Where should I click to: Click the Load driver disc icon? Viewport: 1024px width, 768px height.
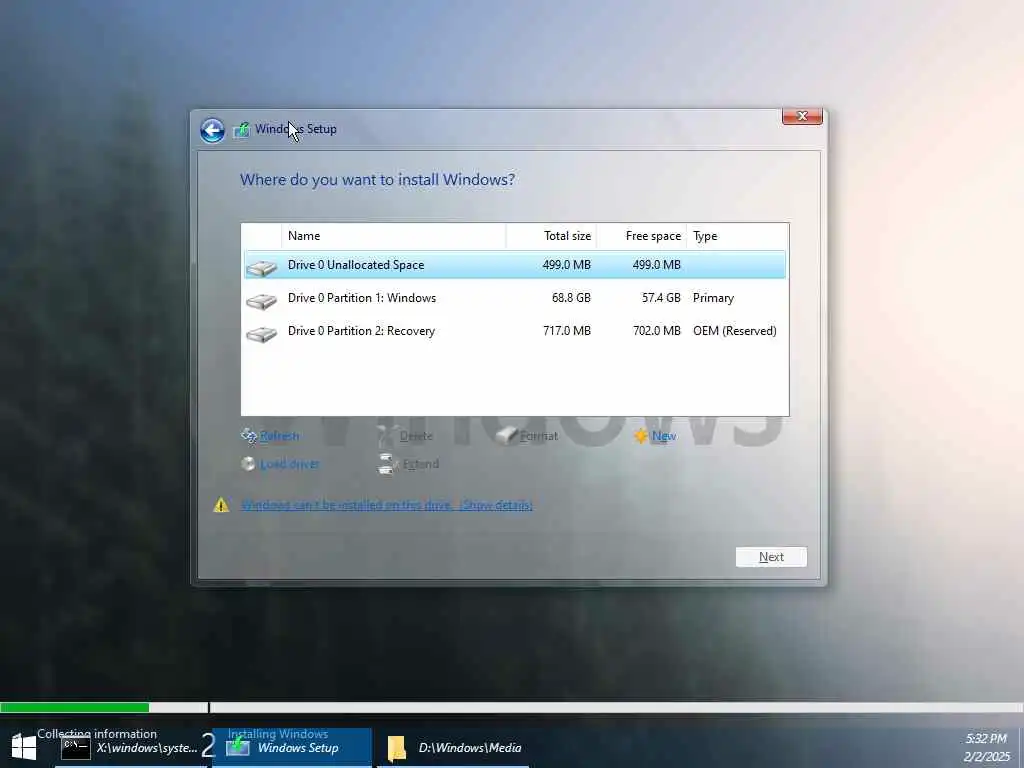248,464
